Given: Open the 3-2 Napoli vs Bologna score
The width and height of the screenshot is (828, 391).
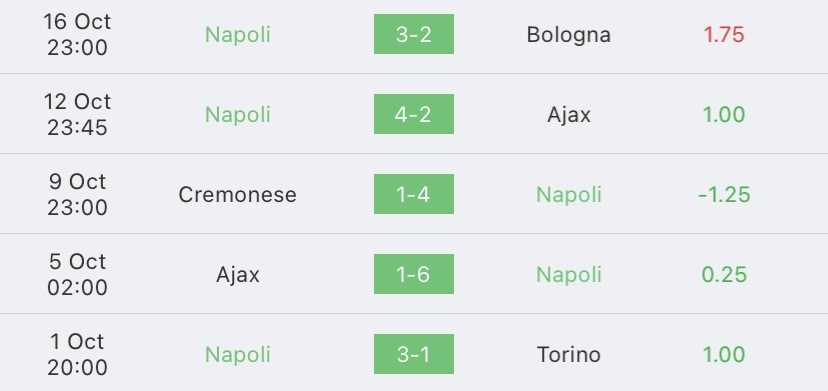Looking at the screenshot, I should pos(413,34).
